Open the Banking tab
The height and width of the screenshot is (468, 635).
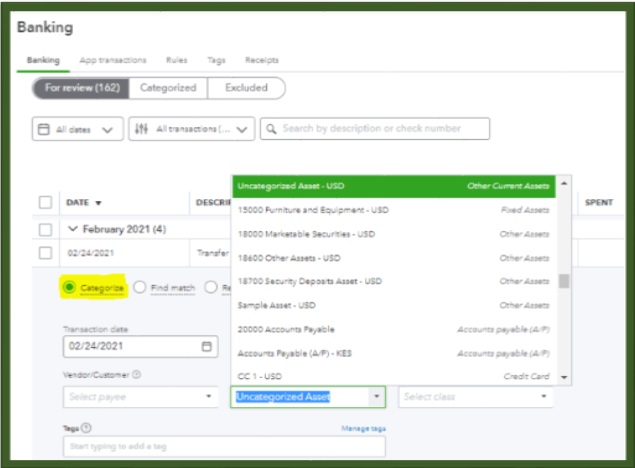pos(43,60)
